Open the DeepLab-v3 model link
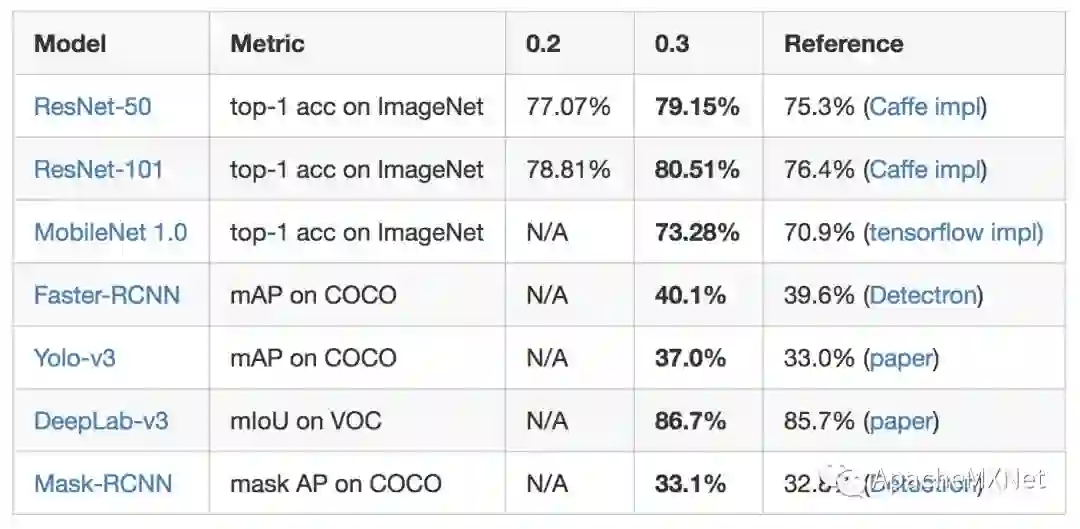 coord(101,421)
